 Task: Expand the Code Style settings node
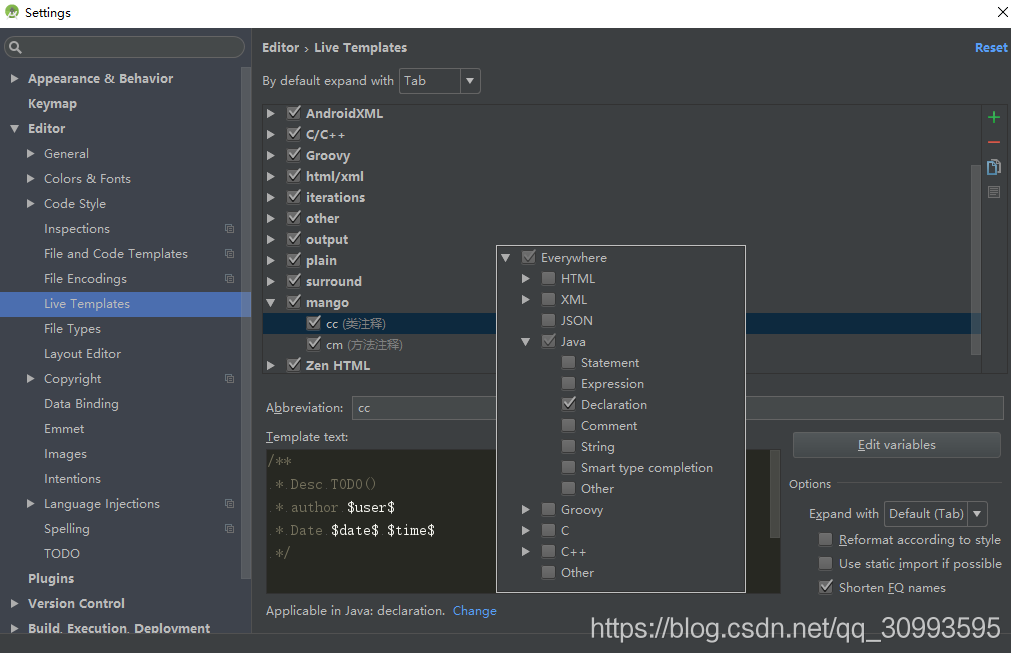pyautogui.click(x=30, y=204)
